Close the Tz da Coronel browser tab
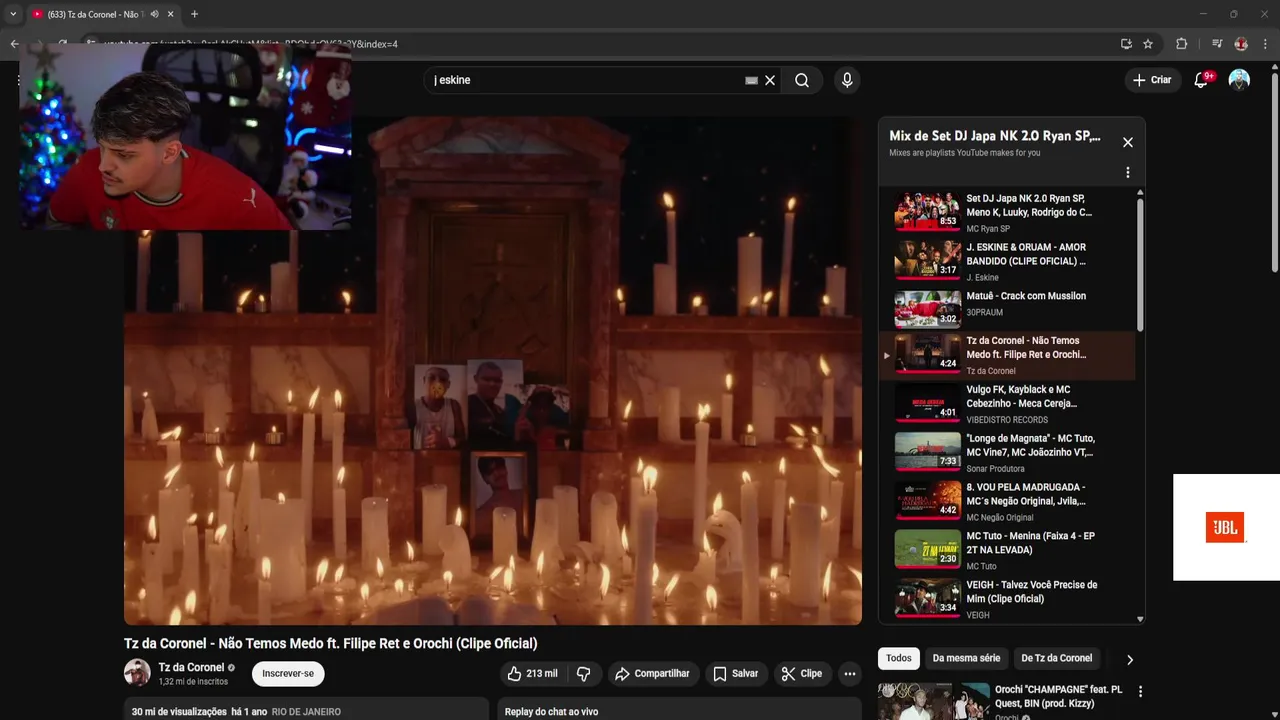Image resolution: width=1280 pixels, height=720 pixels. (170, 14)
